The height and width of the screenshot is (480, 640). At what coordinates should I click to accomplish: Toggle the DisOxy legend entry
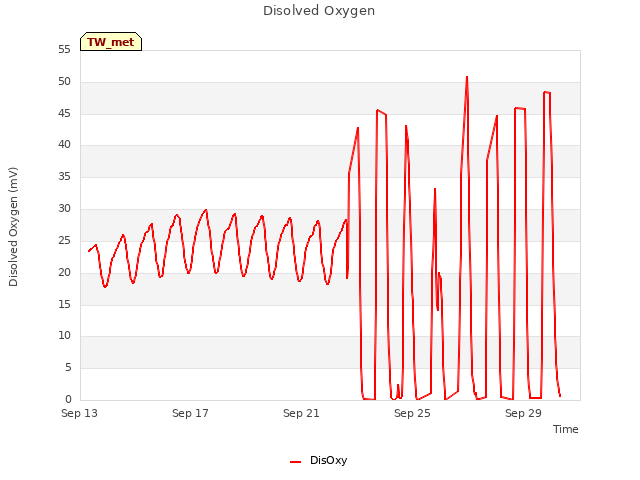(319, 460)
